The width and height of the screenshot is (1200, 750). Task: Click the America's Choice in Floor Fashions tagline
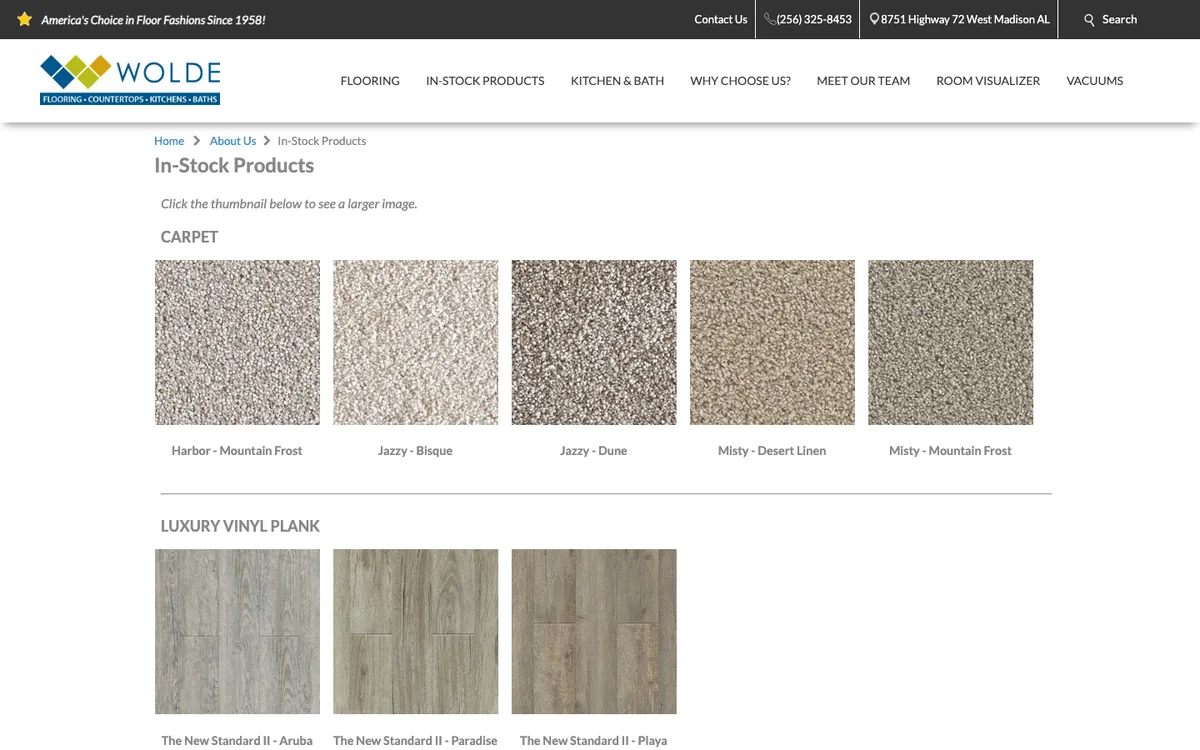point(153,20)
